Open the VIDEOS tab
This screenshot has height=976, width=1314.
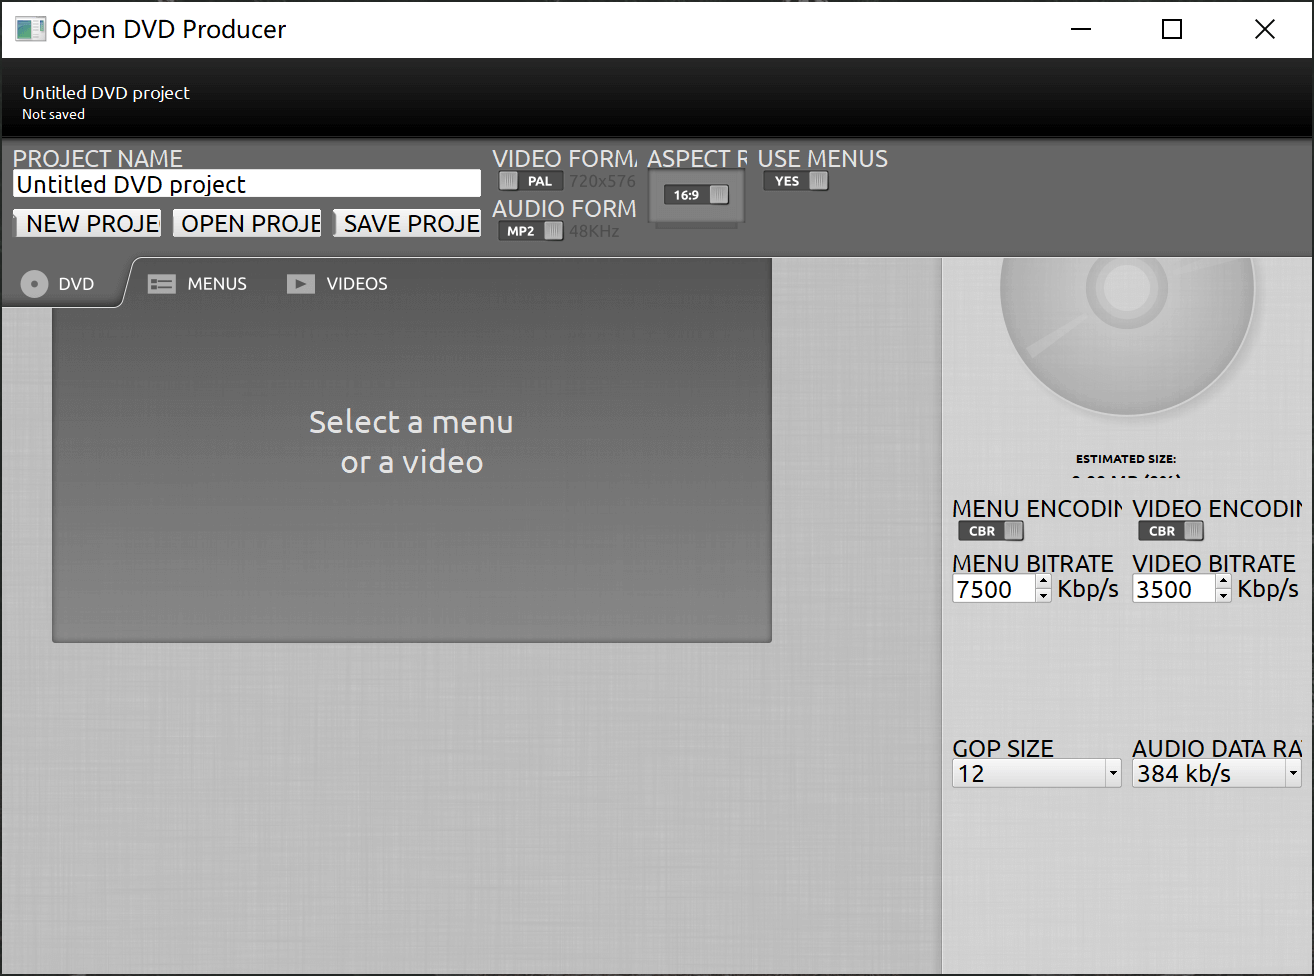pos(337,284)
